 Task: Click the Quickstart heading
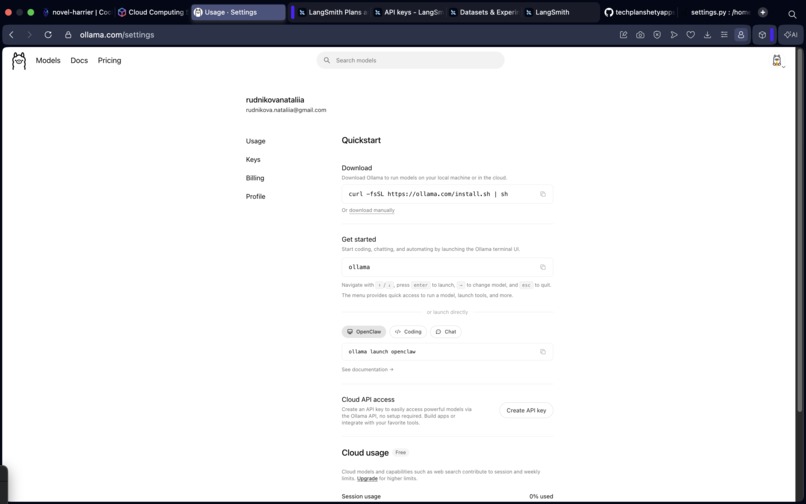point(361,140)
